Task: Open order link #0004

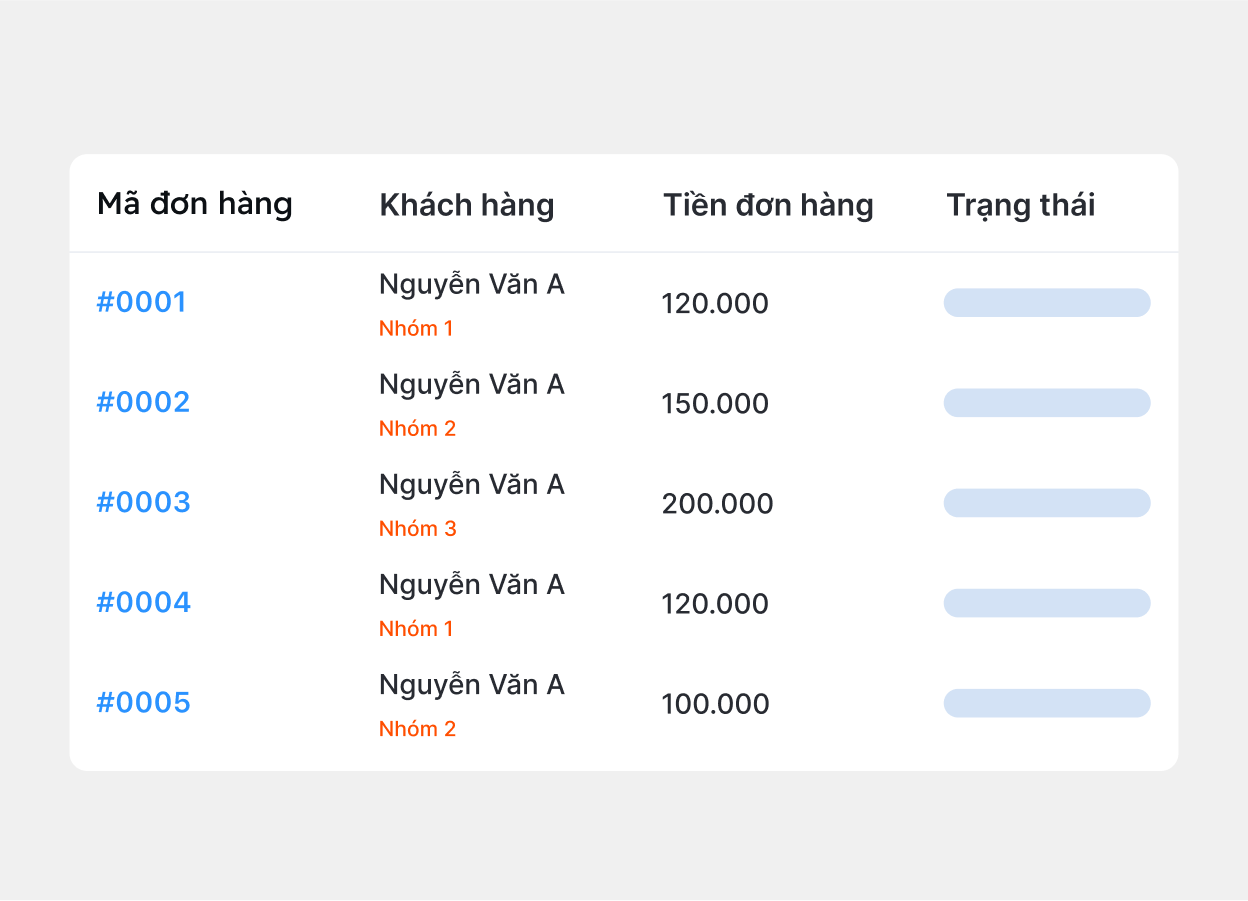Action: click(143, 603)
